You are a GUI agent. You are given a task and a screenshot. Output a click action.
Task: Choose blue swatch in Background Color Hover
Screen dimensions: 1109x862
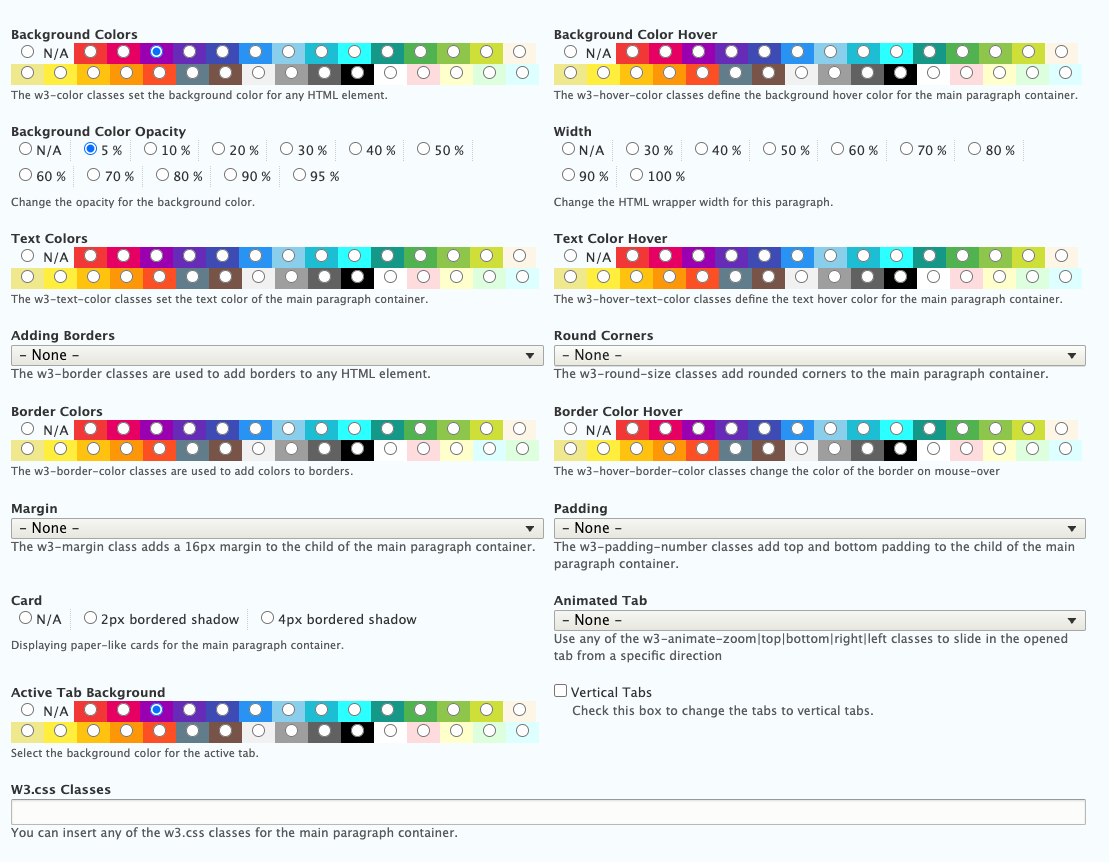(797, 52)
